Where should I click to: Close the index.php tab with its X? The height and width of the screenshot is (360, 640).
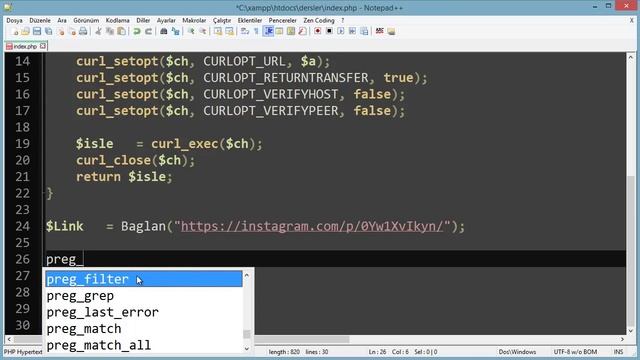pyautogui.click(x=43, y=46)
